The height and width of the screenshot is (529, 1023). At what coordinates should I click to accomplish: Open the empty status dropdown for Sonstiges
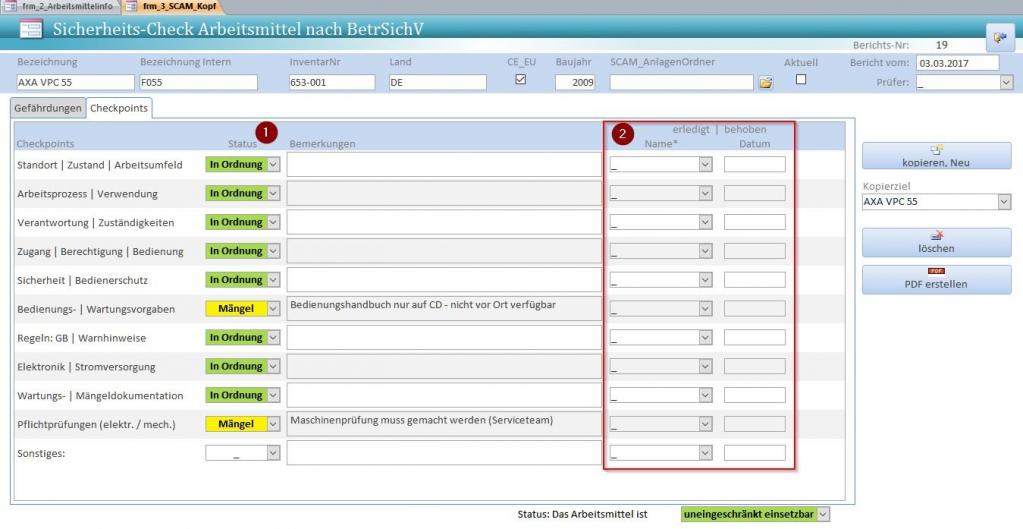point(273,453)
